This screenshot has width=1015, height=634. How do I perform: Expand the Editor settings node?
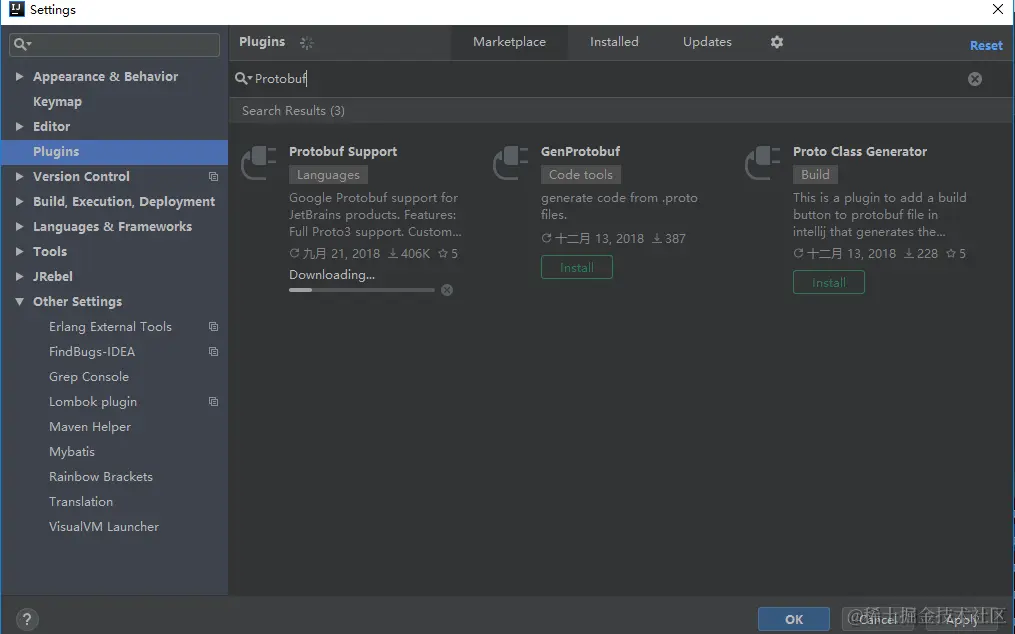[x=19, y=126]
